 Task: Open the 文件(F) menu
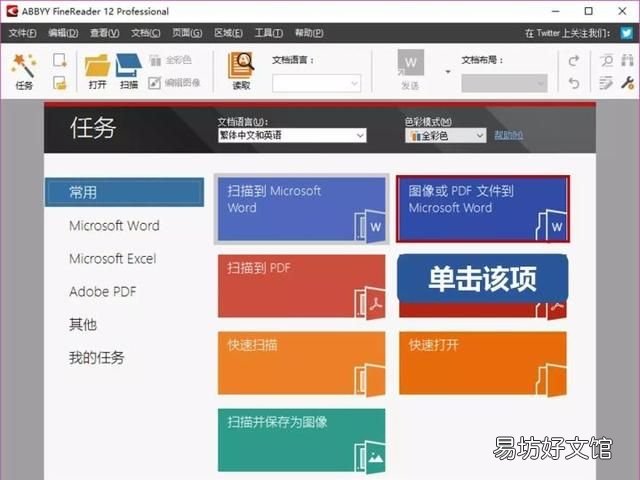23,33
